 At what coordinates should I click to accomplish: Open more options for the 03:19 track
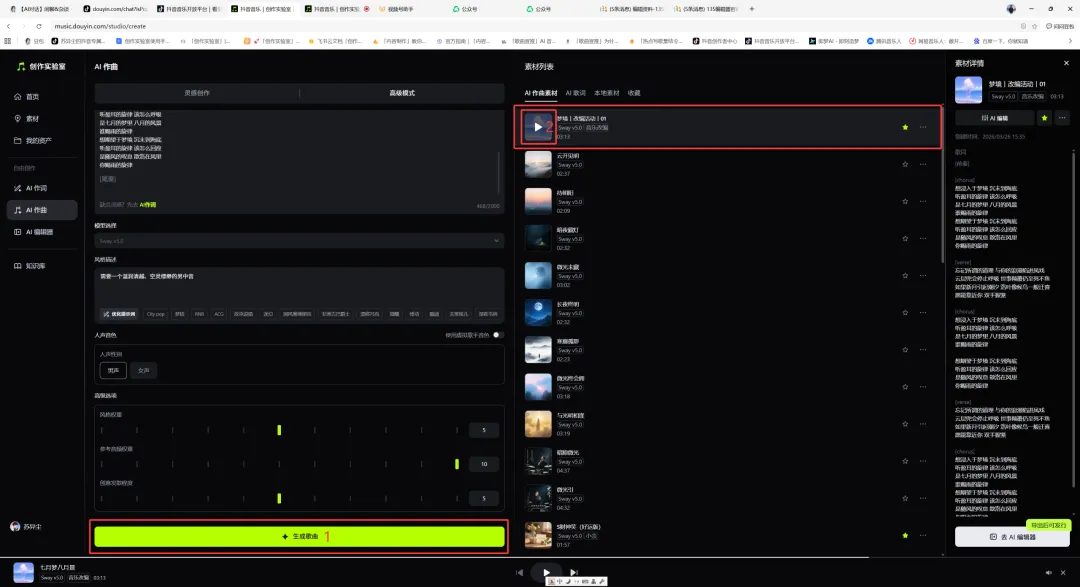[923, 424]
